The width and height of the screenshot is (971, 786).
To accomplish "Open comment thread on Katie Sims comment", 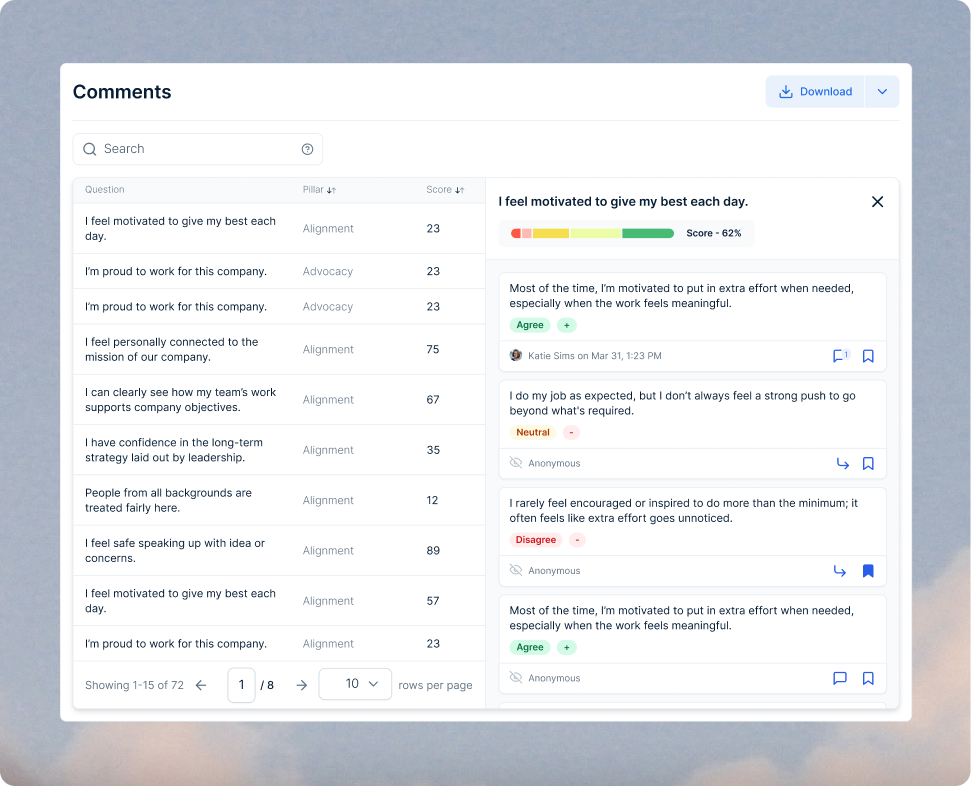I will point(841,356).
